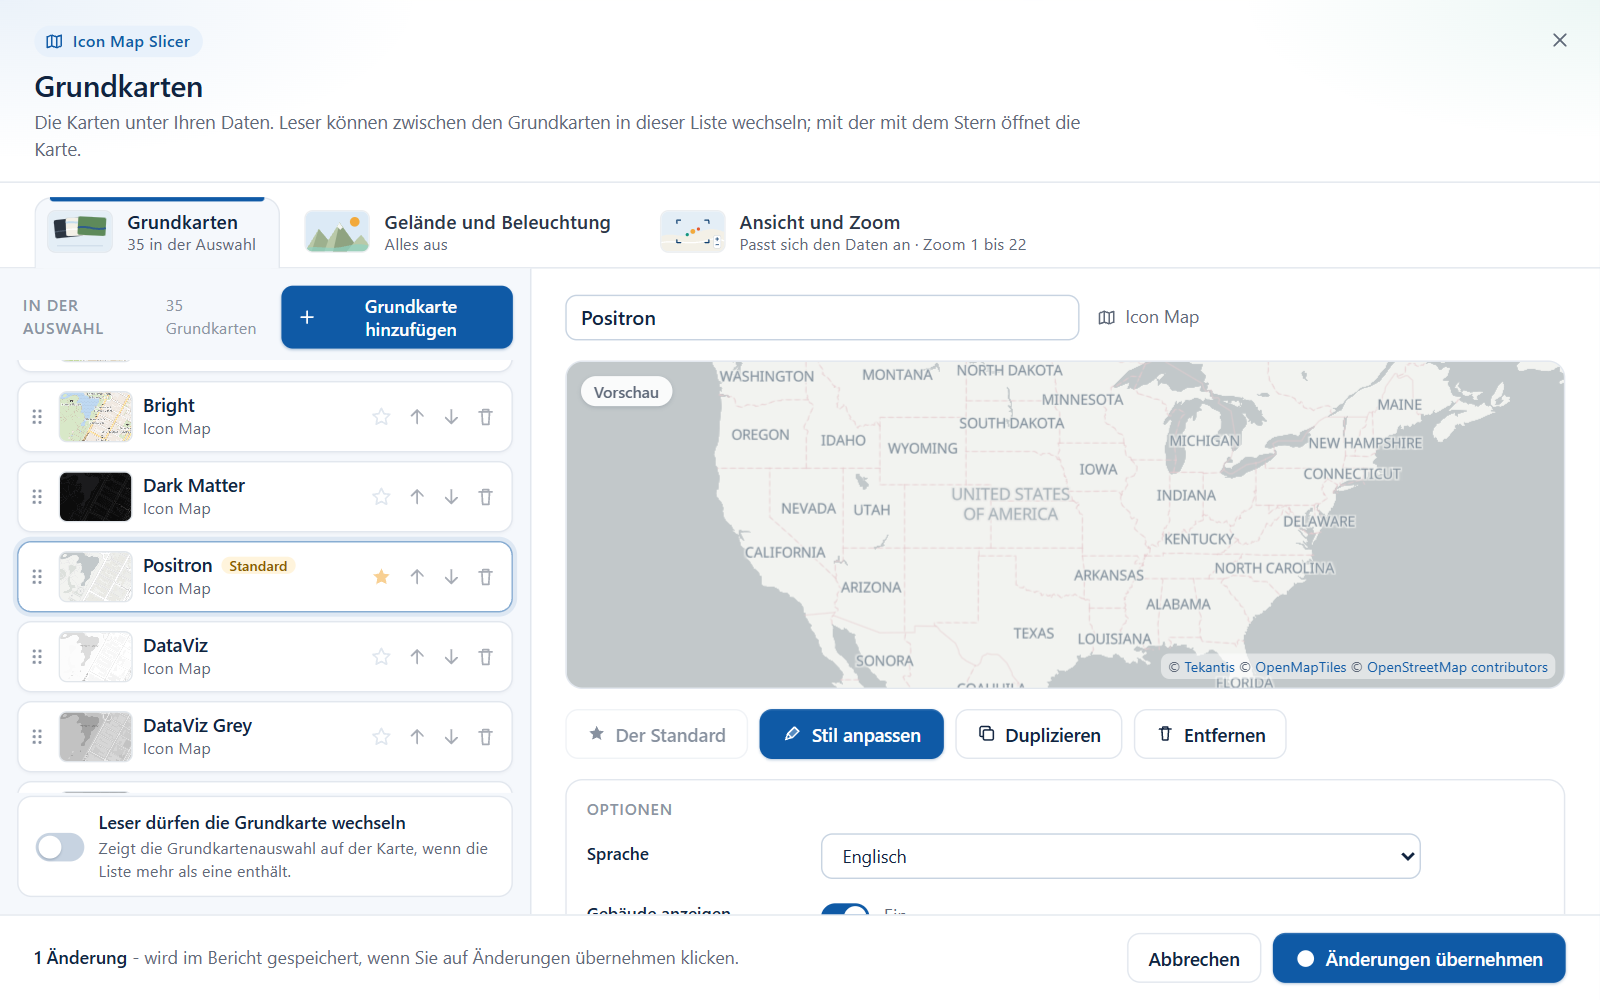The width and height of the screenshot is (1600, 1000).
Task: Move DataViz Grey down with the arrow icon
Action: click(451, 737)
